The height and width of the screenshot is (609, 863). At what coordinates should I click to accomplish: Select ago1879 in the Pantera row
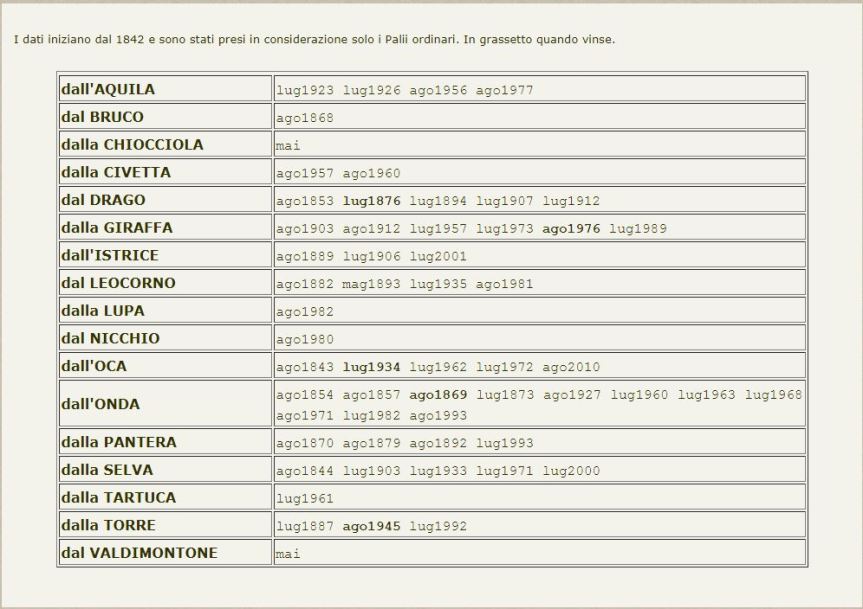coord(371,443)
